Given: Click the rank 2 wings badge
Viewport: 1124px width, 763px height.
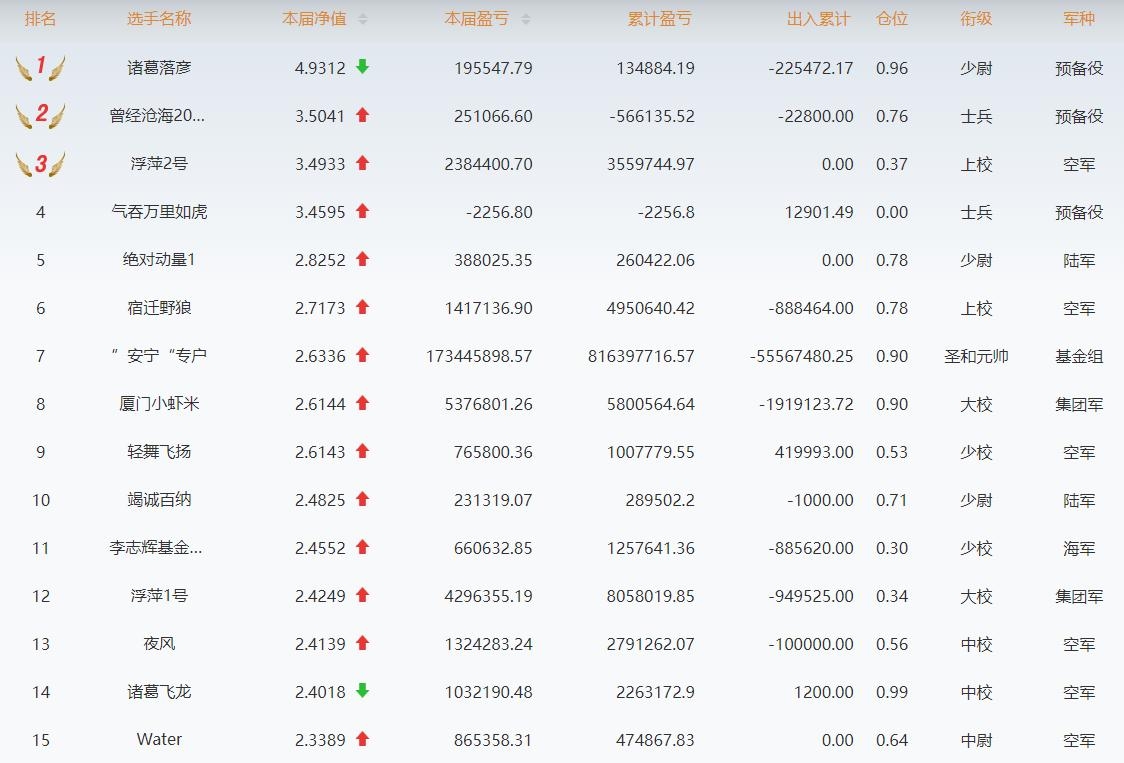Looking at the screenshot, I should click(40, 116).
